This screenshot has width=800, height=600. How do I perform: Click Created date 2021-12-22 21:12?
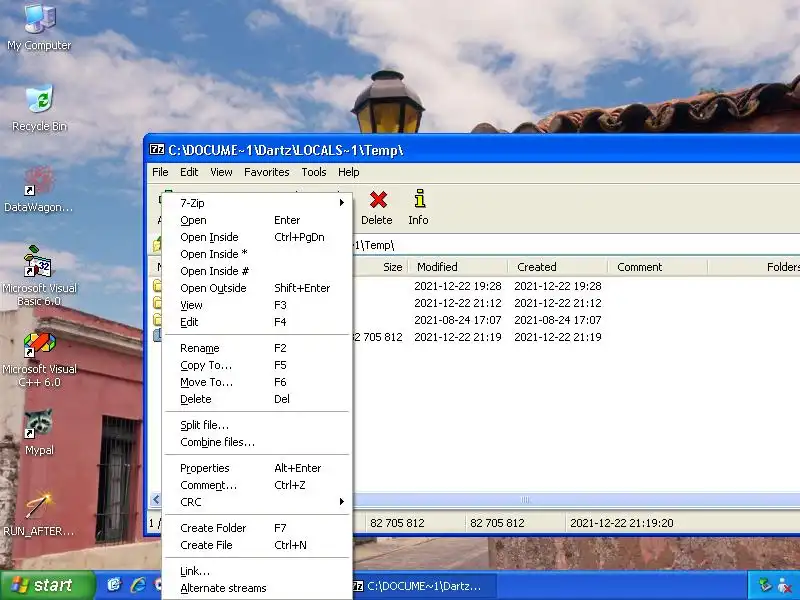tap(558, 303)
